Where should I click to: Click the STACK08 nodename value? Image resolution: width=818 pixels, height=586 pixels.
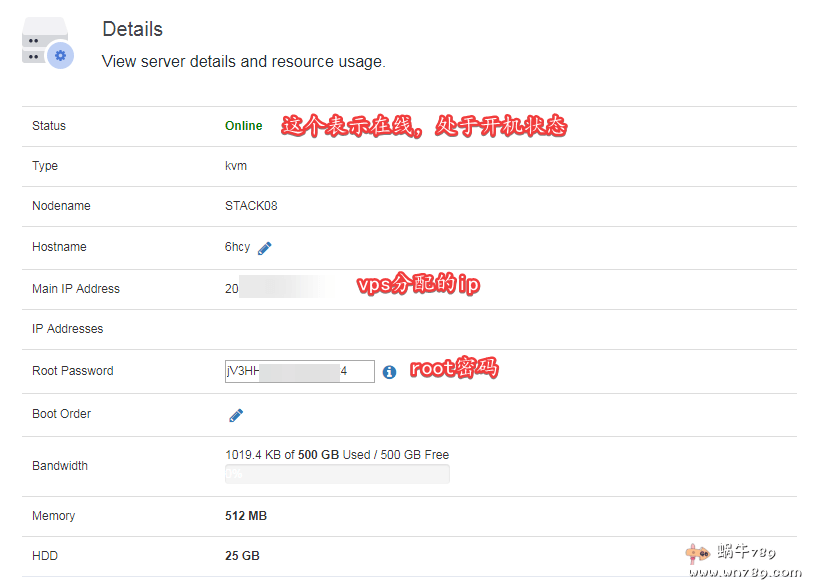coord(251,206)
